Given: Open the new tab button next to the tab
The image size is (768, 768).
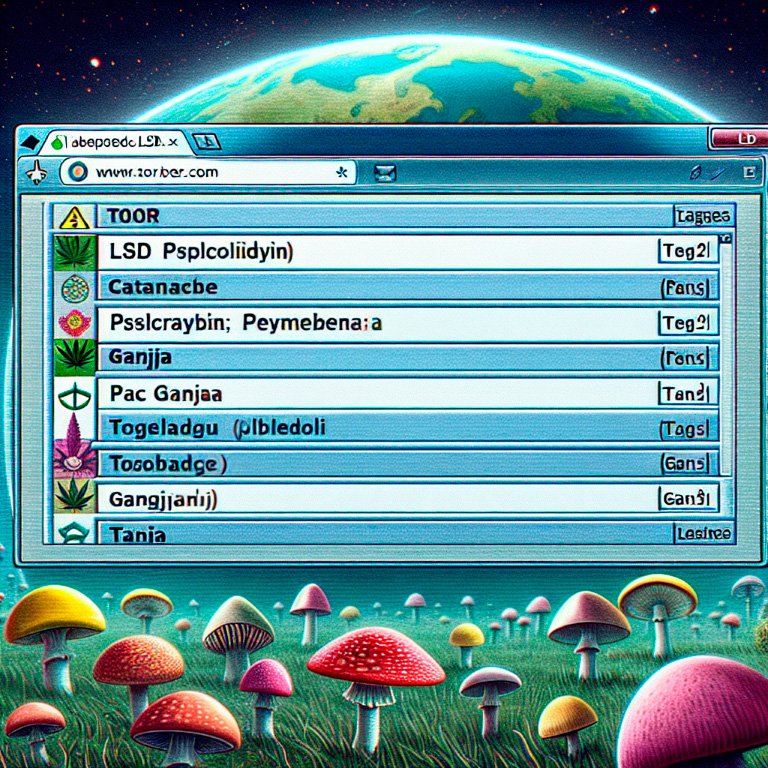Looking at the screenshot, I should point(205,143).
